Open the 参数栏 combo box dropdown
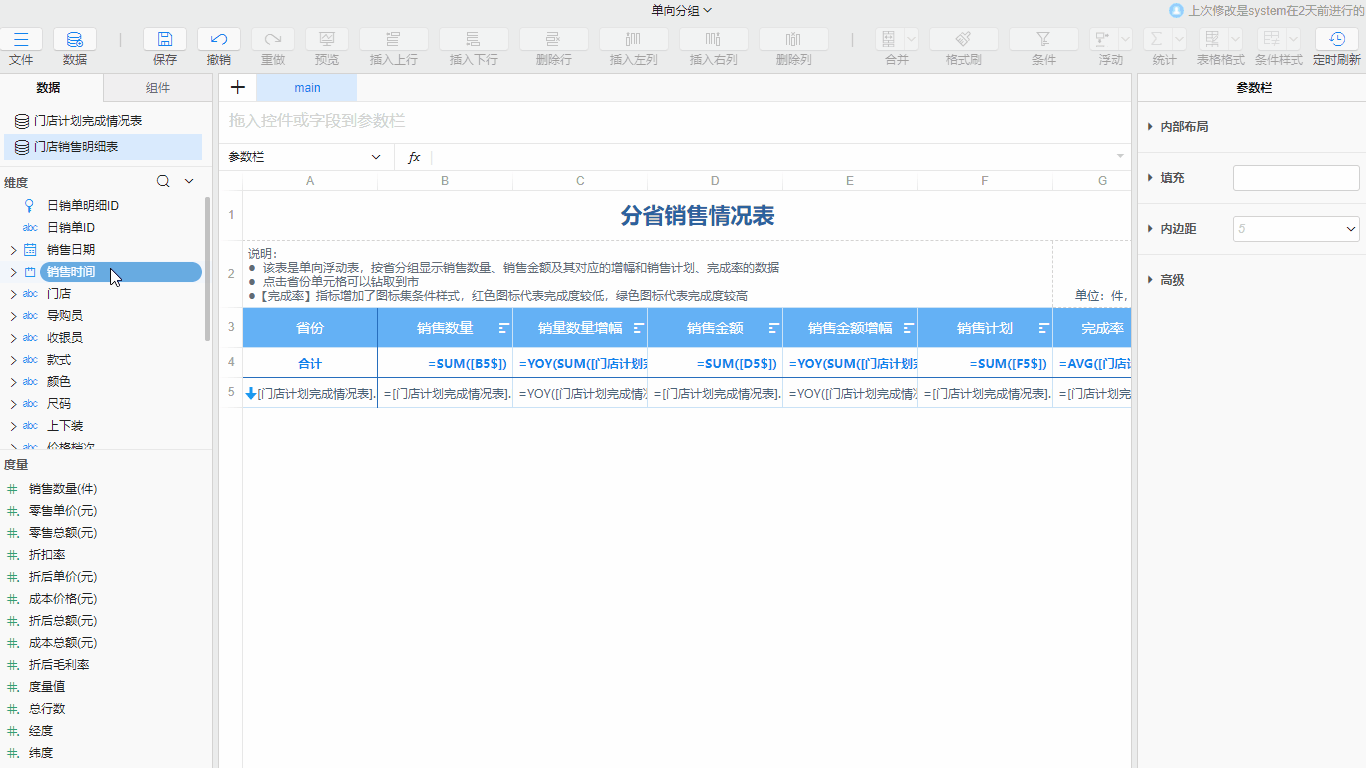Image resolution: width=1366 pixels, height=768 pixels. [376, 157]
